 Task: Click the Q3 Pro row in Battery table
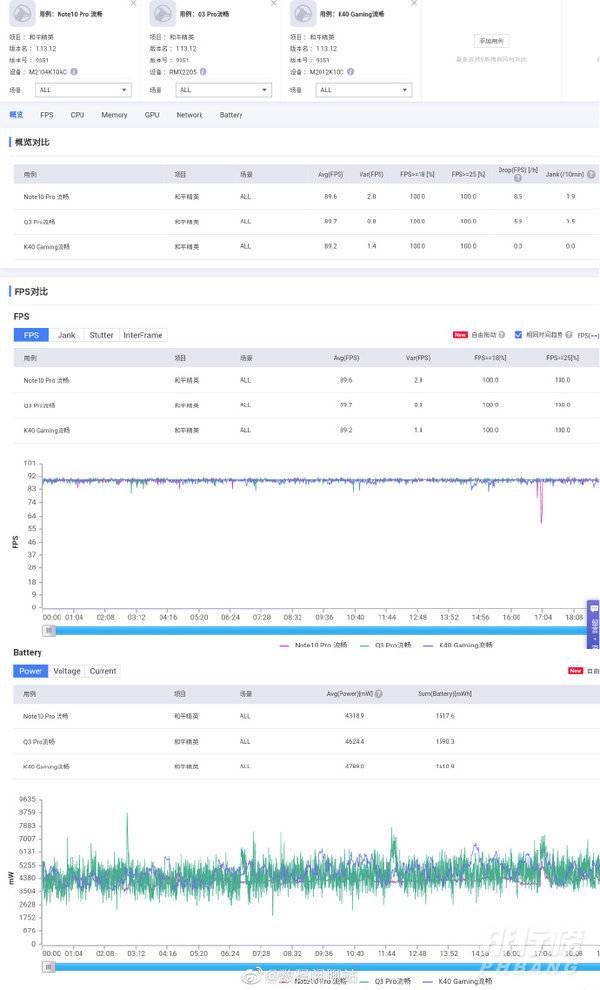tap(306, 741)
